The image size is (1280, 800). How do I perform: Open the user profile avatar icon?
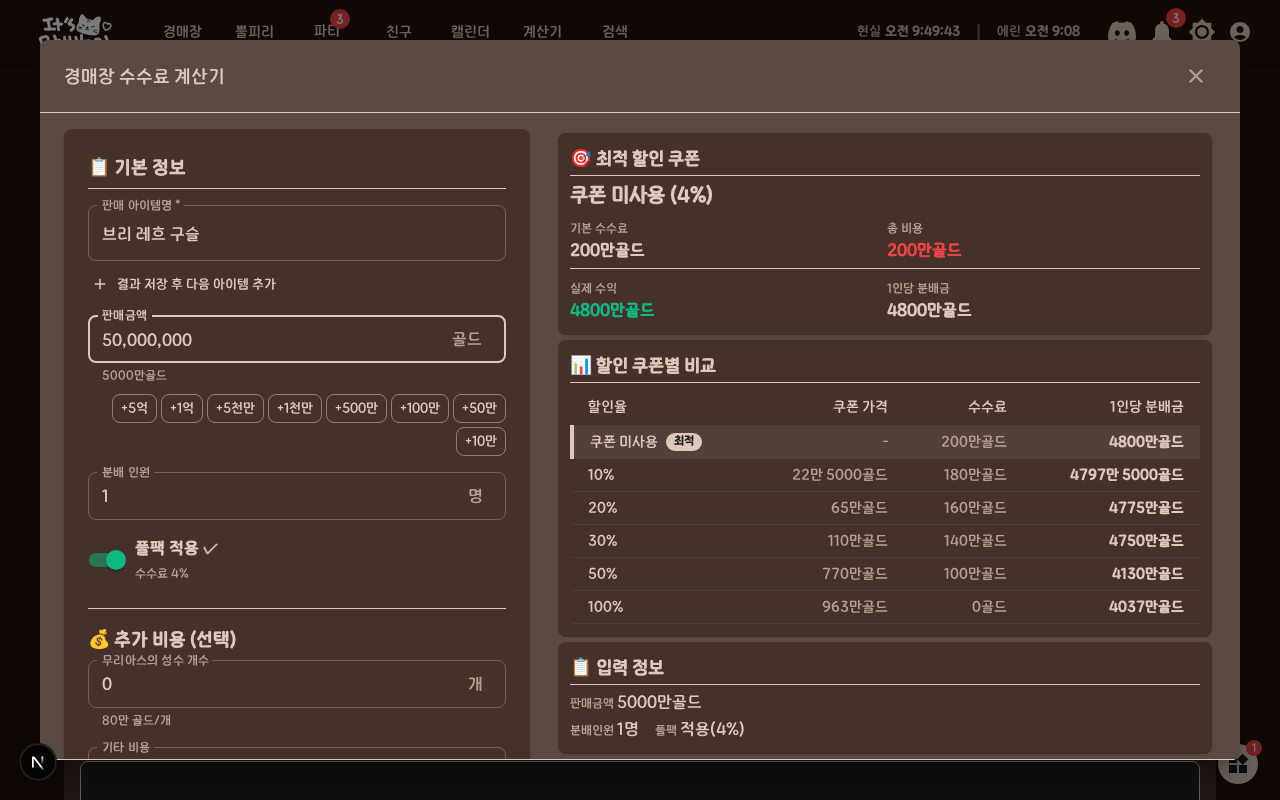click(x=1240, y=32)
